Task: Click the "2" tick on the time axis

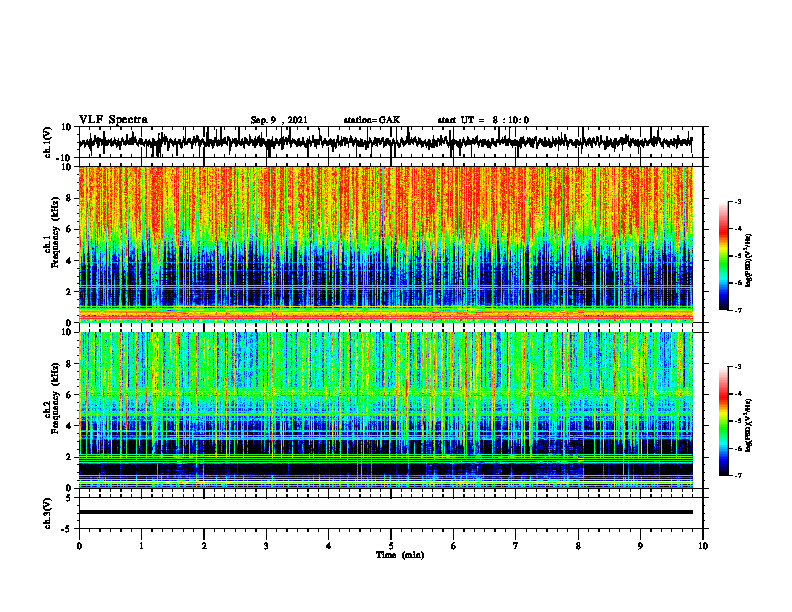Action: pyautogui.click(x=204, y=546)
